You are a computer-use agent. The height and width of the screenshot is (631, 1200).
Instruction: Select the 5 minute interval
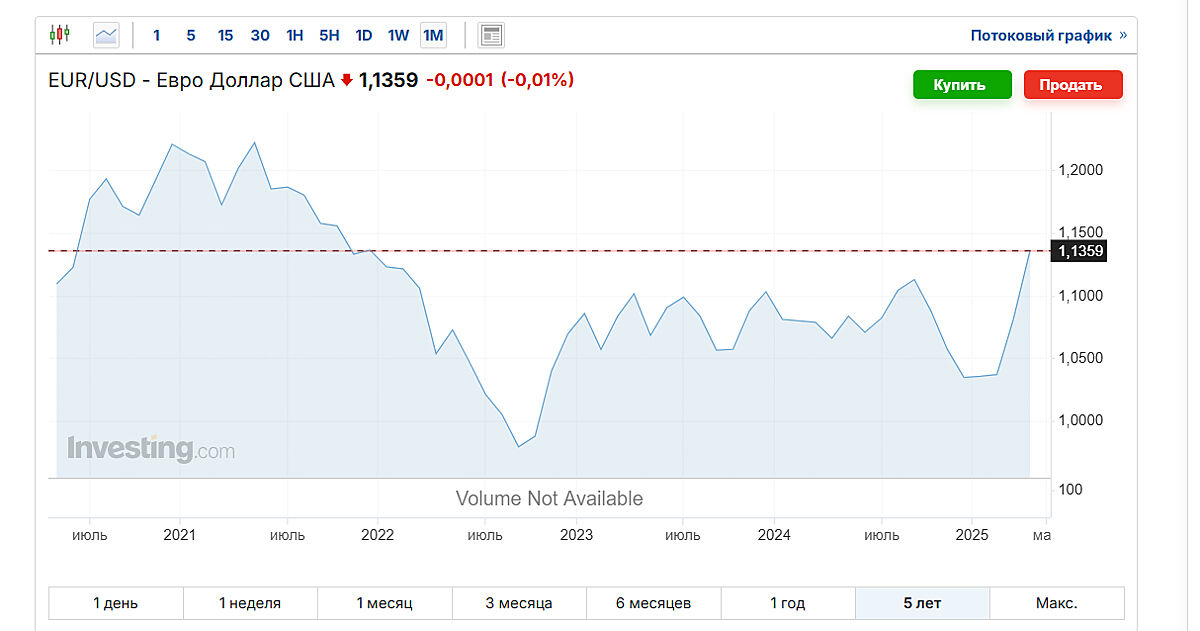190,35
